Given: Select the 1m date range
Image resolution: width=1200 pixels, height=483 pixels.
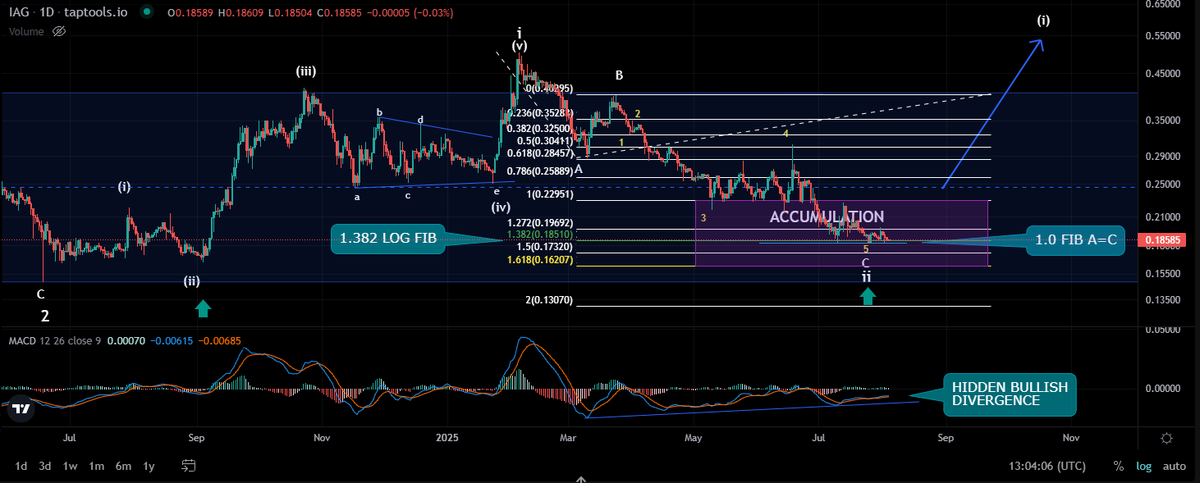Looking at the screenshot, I should point(97,466).
